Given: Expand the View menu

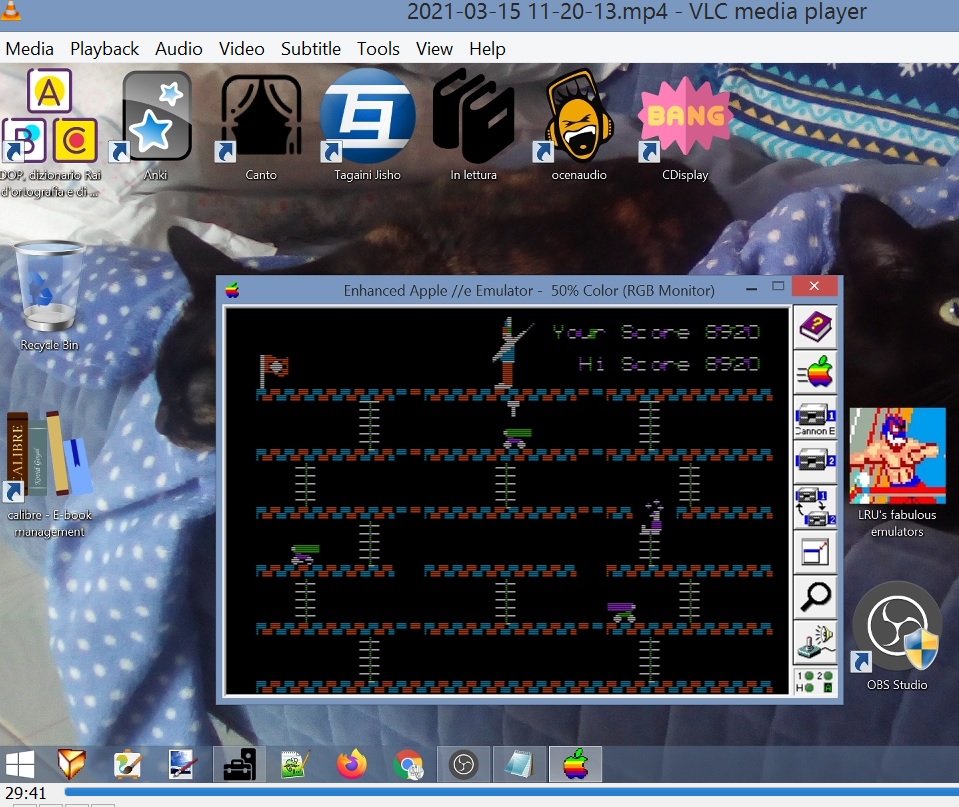Looking at the screenshot, I should 434,48.
